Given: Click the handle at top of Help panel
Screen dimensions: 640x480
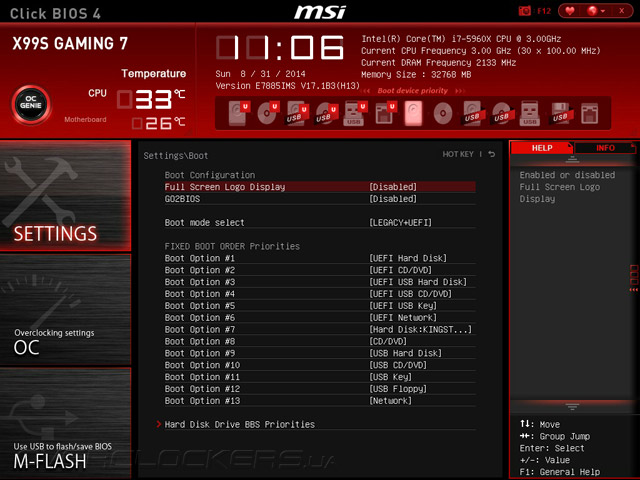Looking at the screenshot, I should point(572,159).
